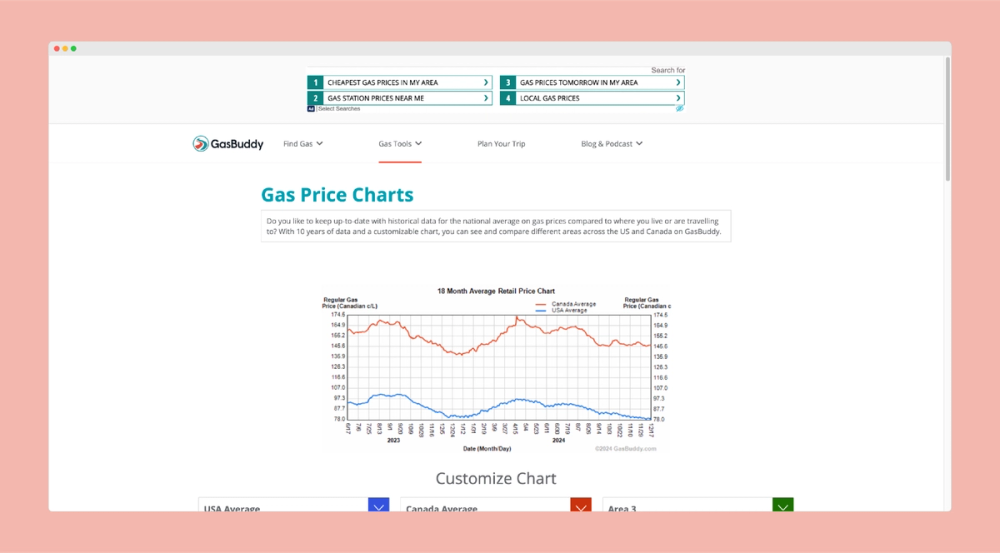Click the Gas Price Charts heading
The width and height of the screenshot is (1000, 553).
pyautogui.click(x=337, y=195)
